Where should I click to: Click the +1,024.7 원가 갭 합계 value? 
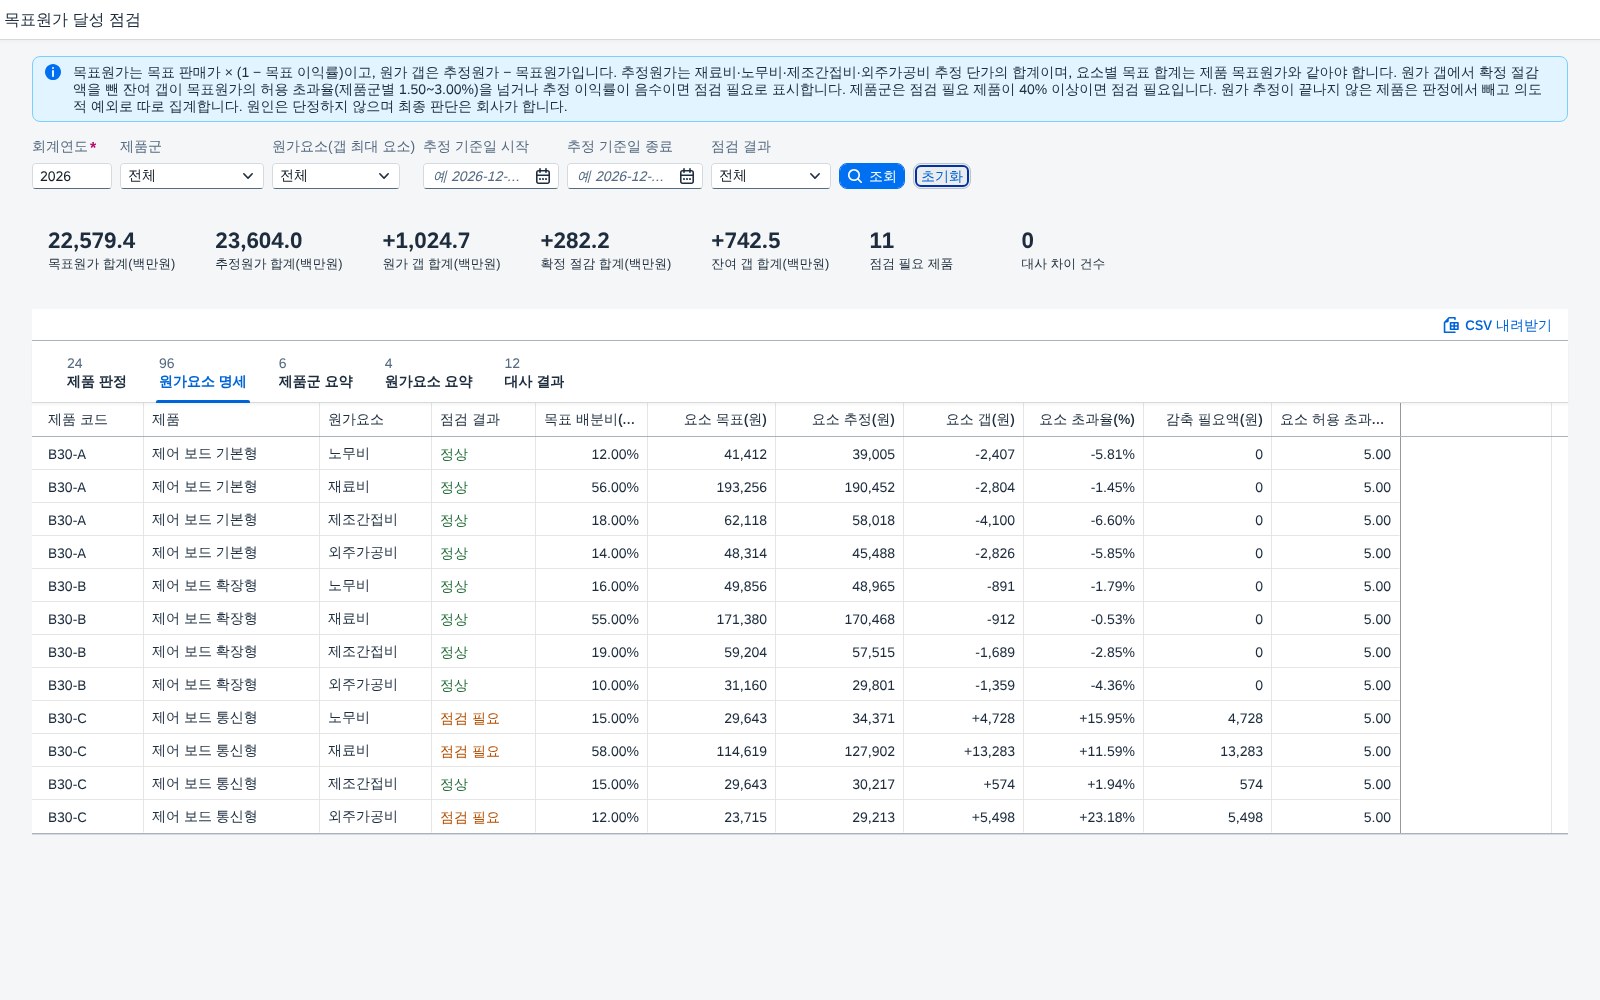(426, 241)
